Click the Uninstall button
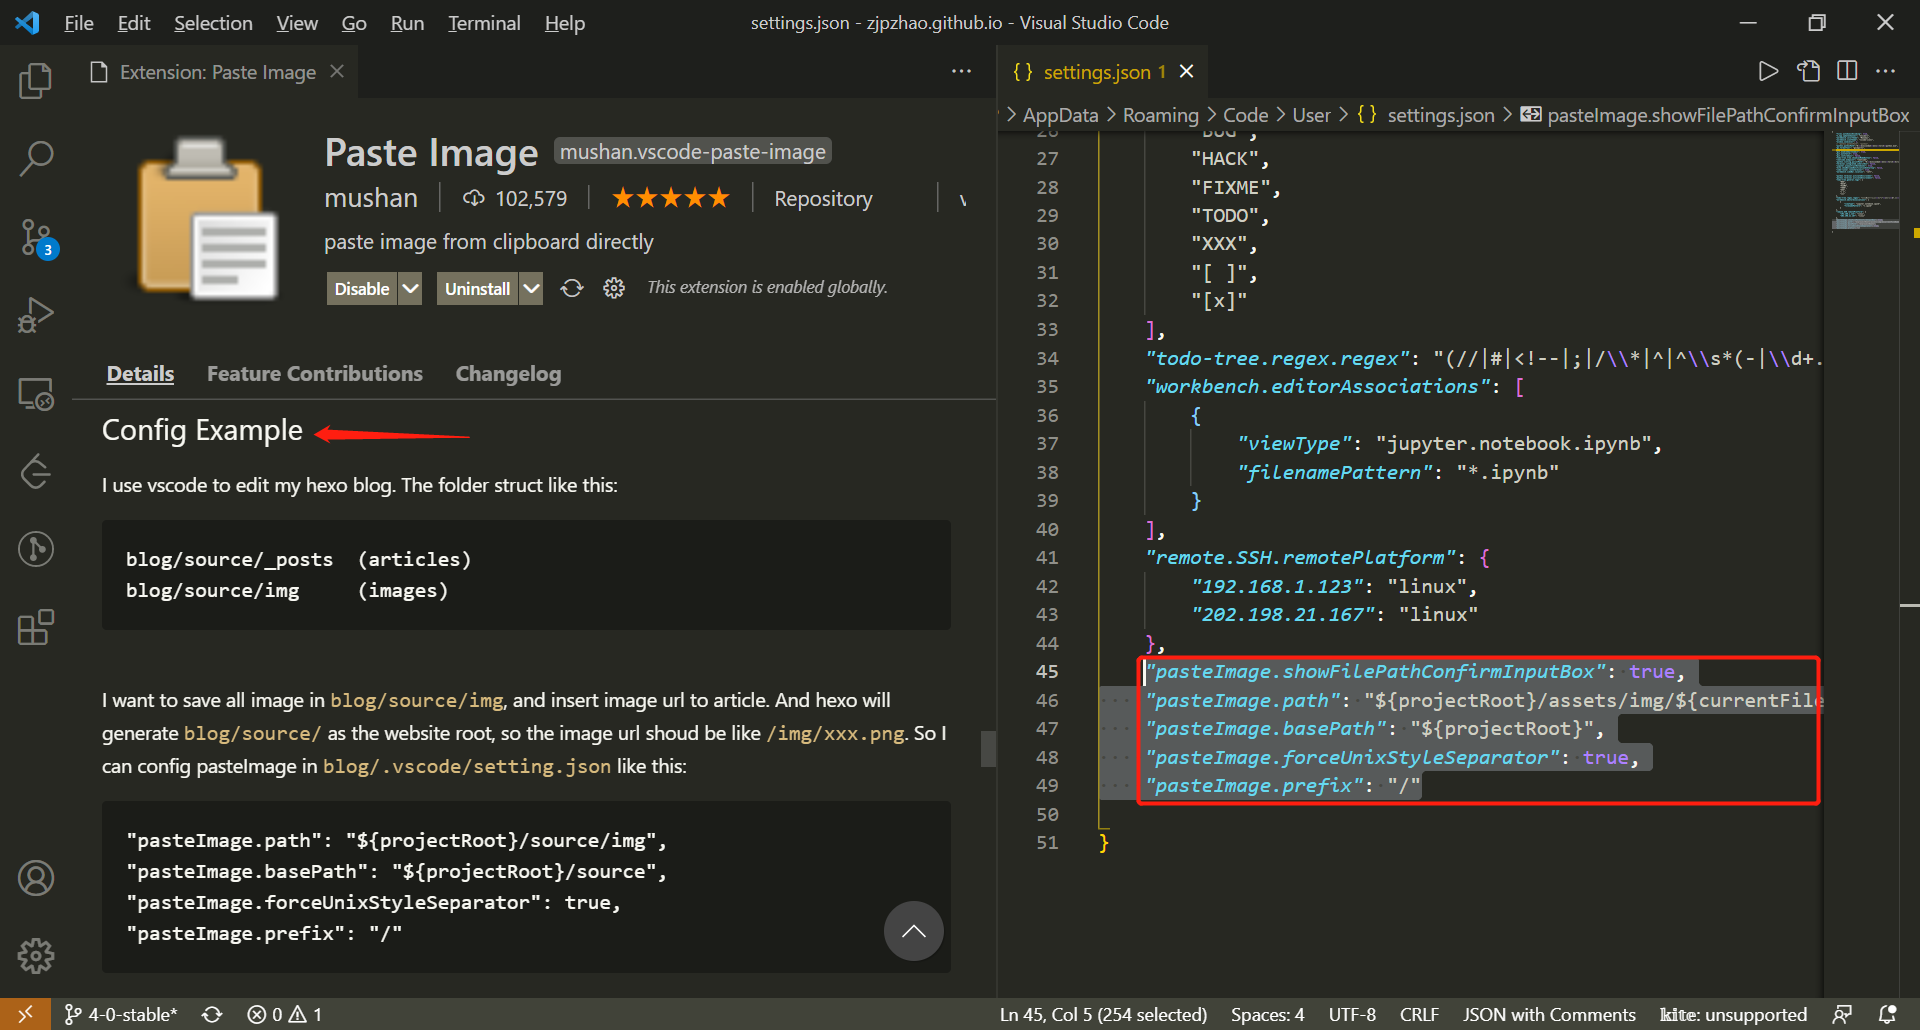Viewport: 1920px width, 1030px height. click(x=477, y=289)
